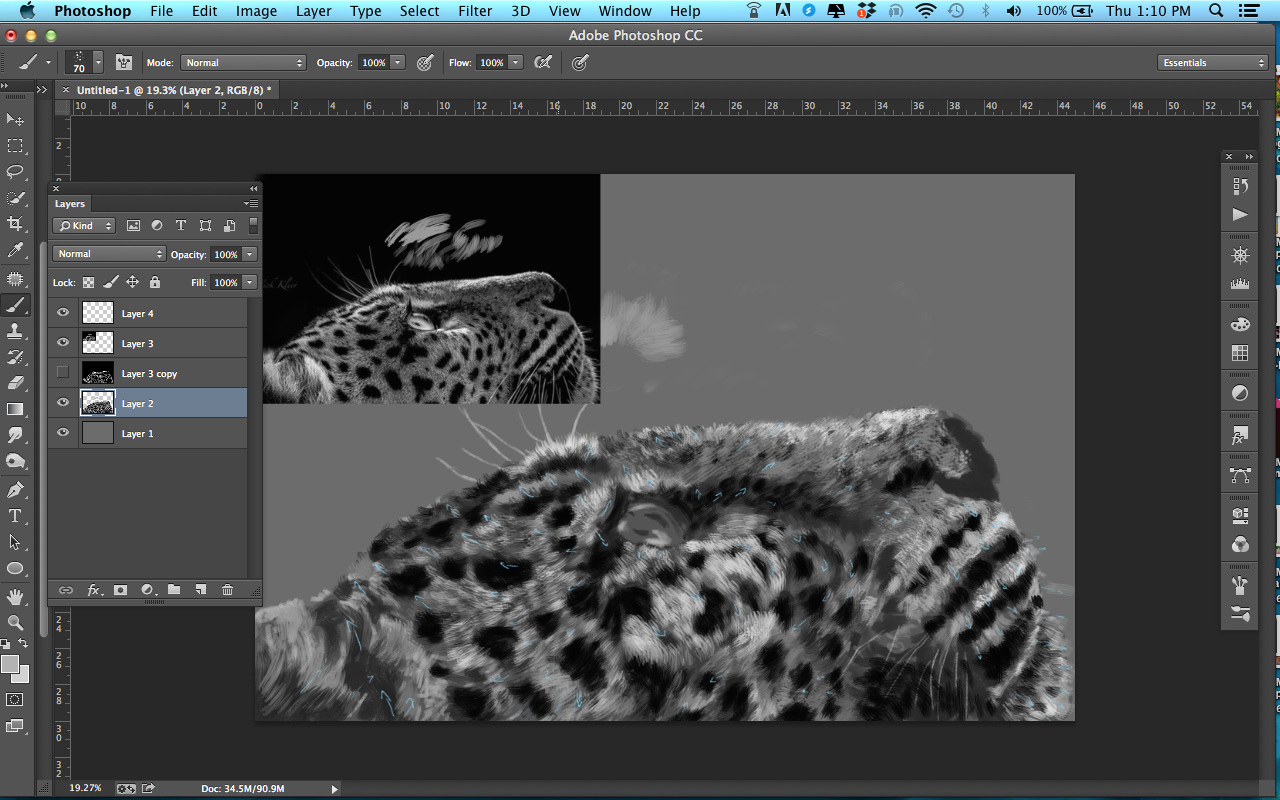Open the Select menu

pos(419,11)
